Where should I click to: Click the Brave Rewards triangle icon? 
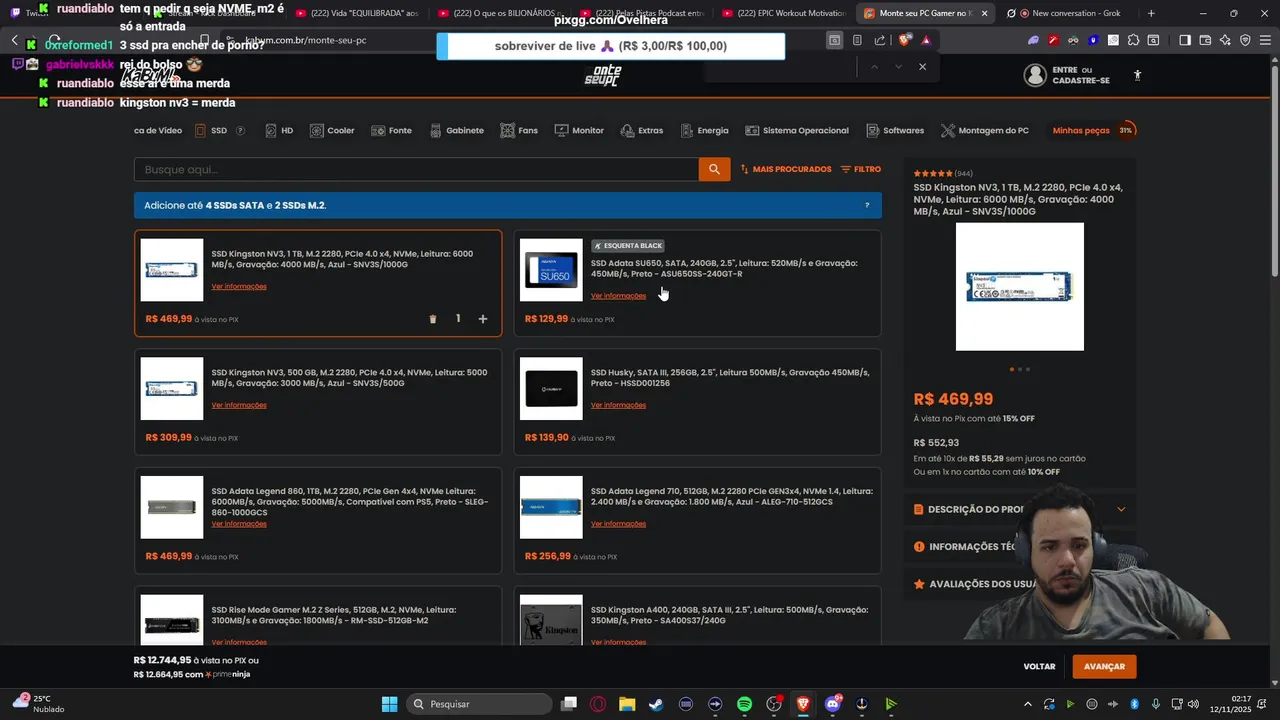pyautogui.click(x=926, y=40)
